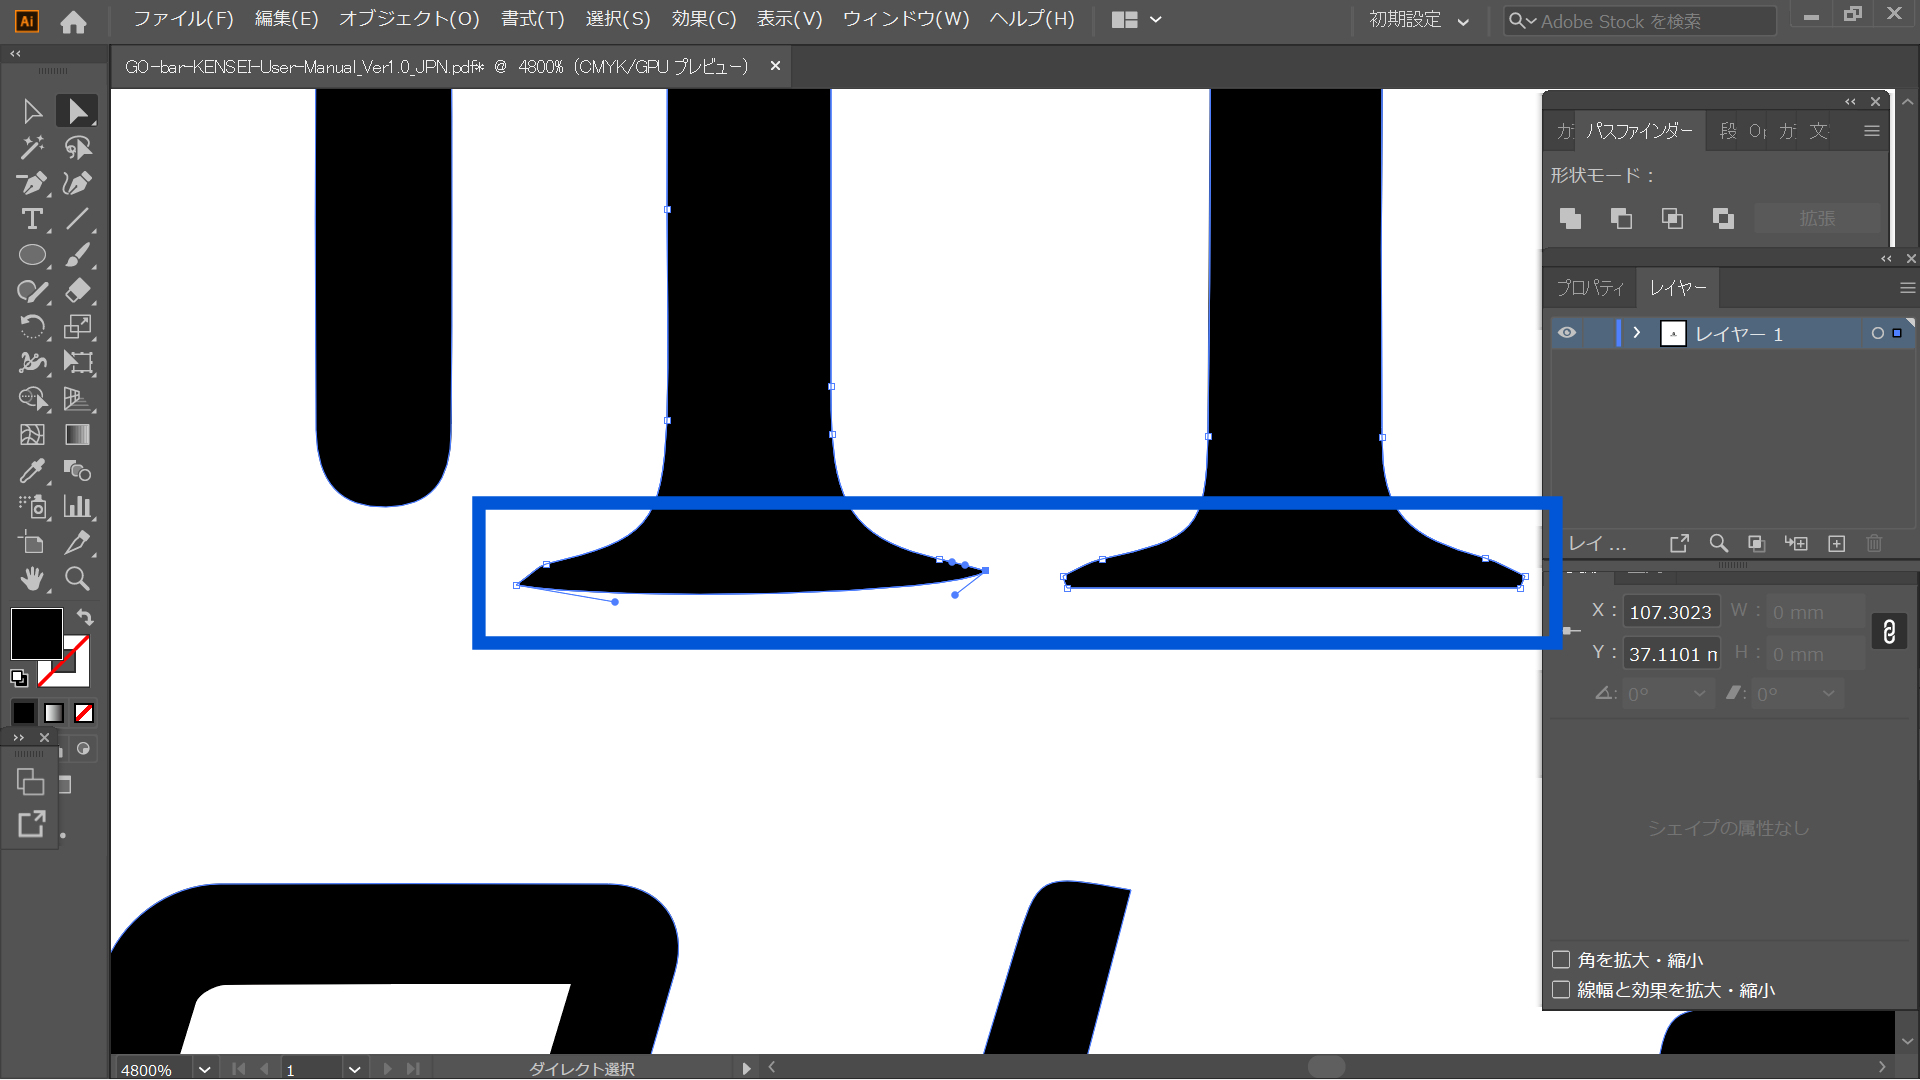Screen dimensions: 1920x1080
Task: Open the Object menu
Action: 409,19
